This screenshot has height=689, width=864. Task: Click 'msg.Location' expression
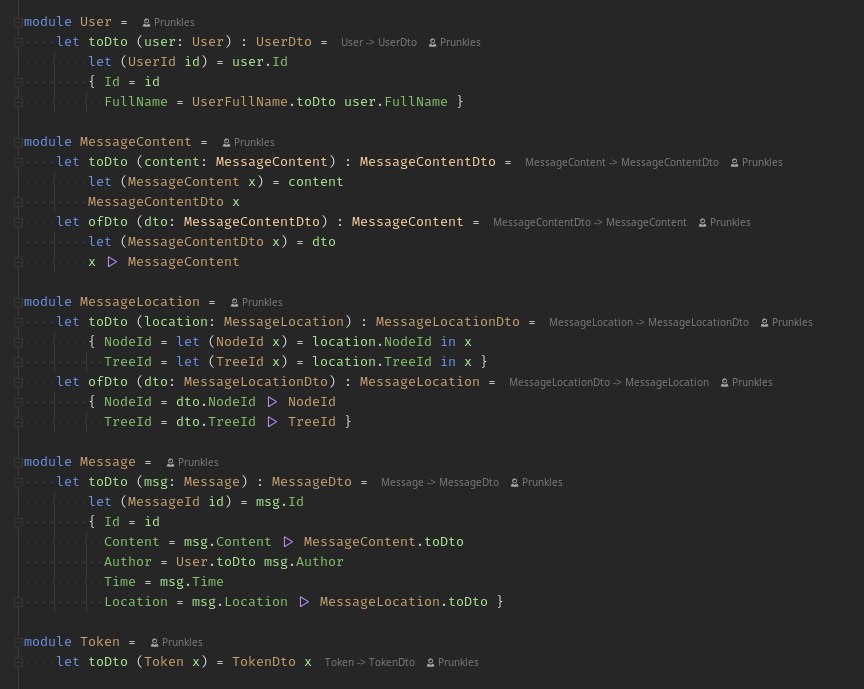(x=239, y=602)
